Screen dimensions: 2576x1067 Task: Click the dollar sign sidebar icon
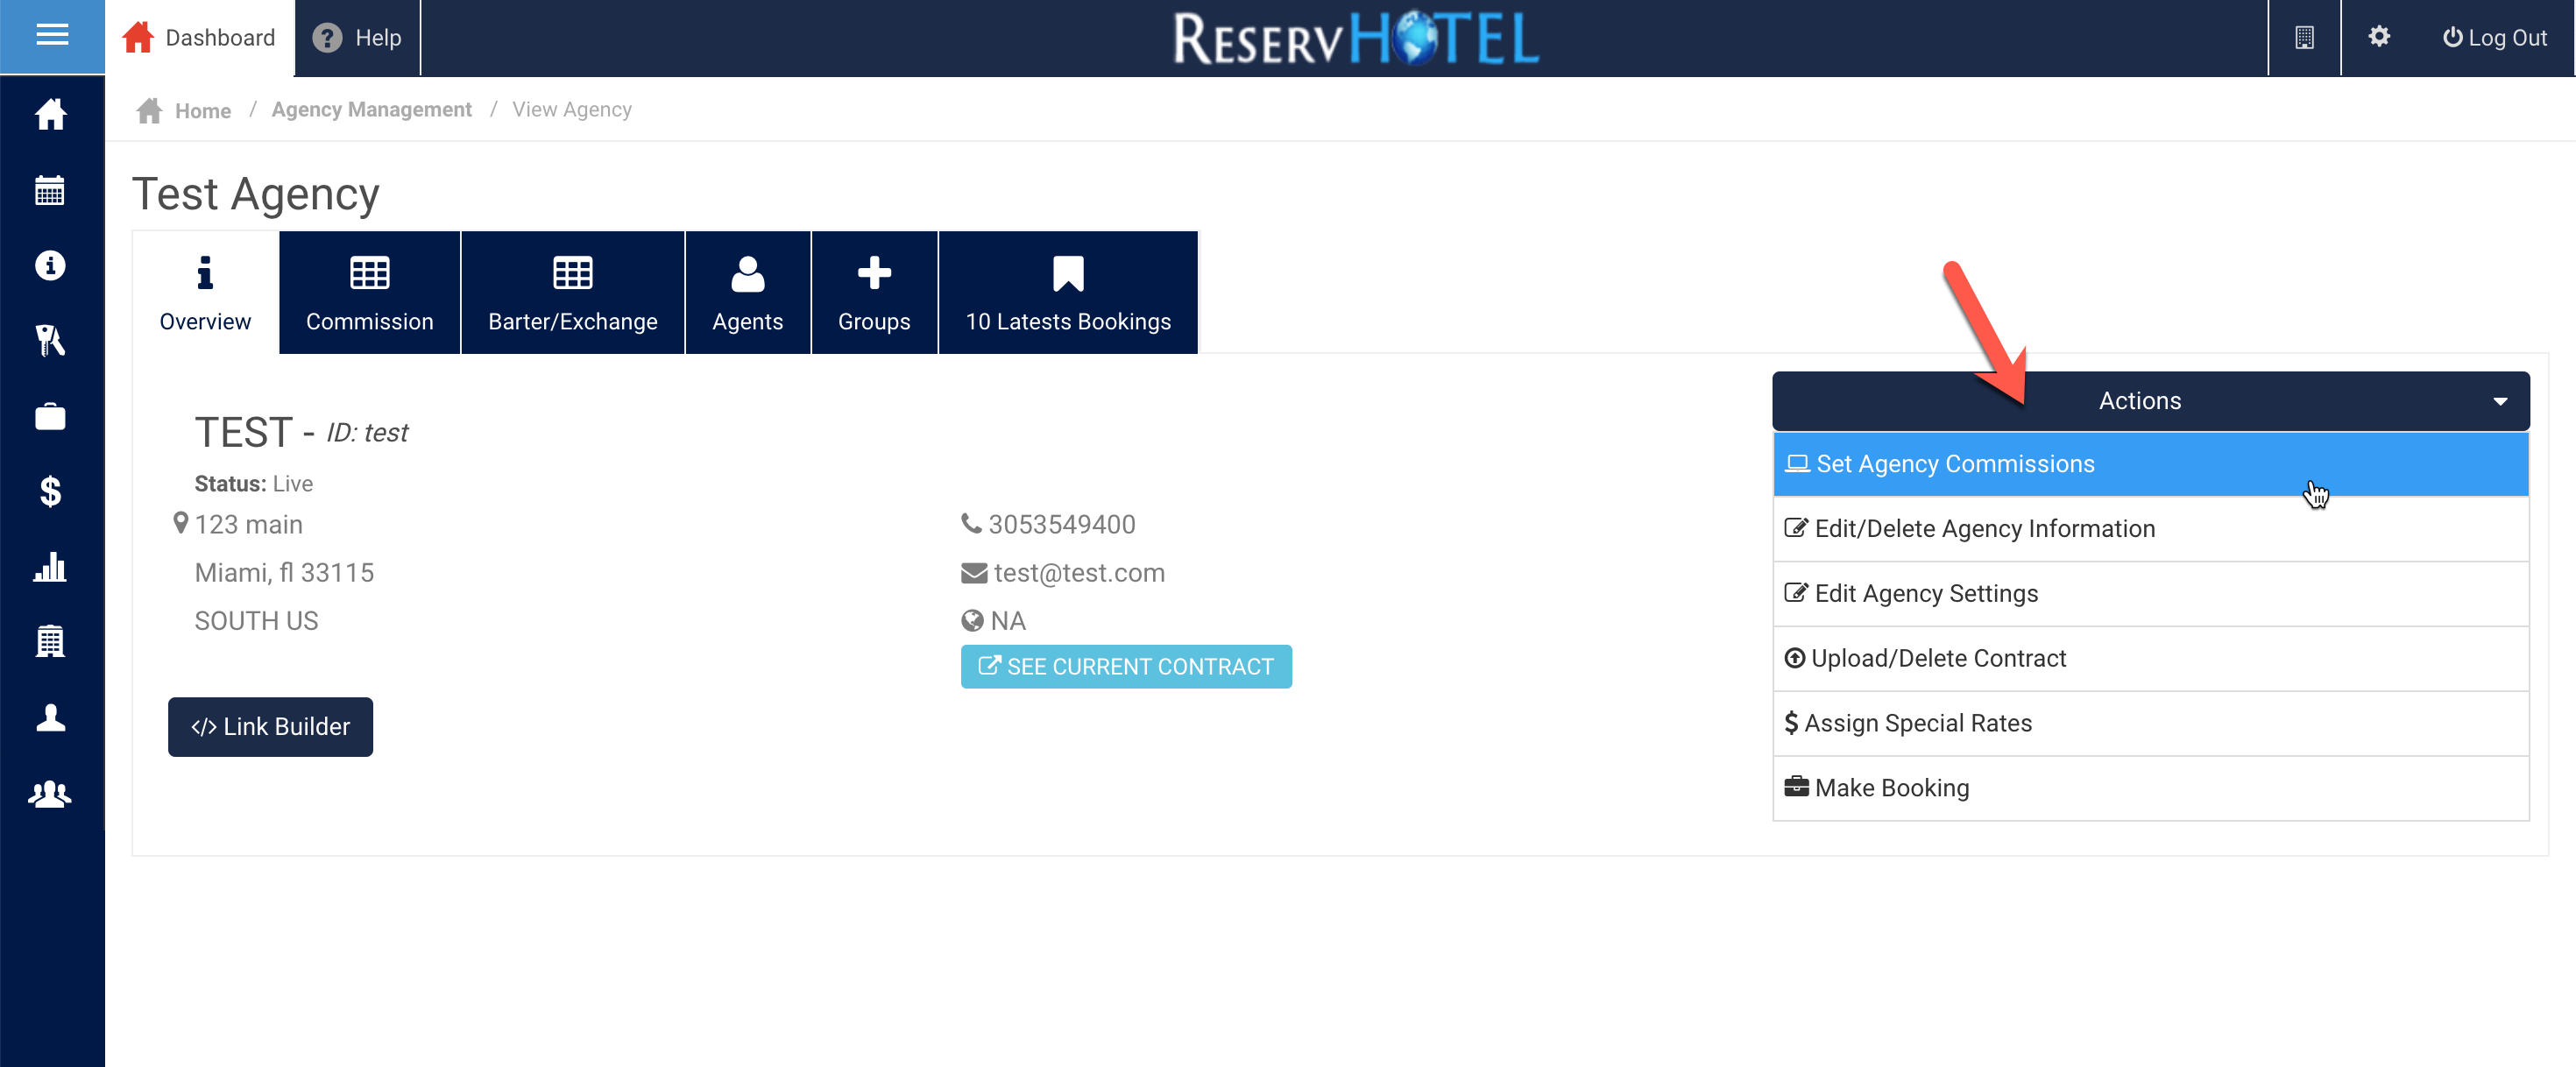click(50, 491)
